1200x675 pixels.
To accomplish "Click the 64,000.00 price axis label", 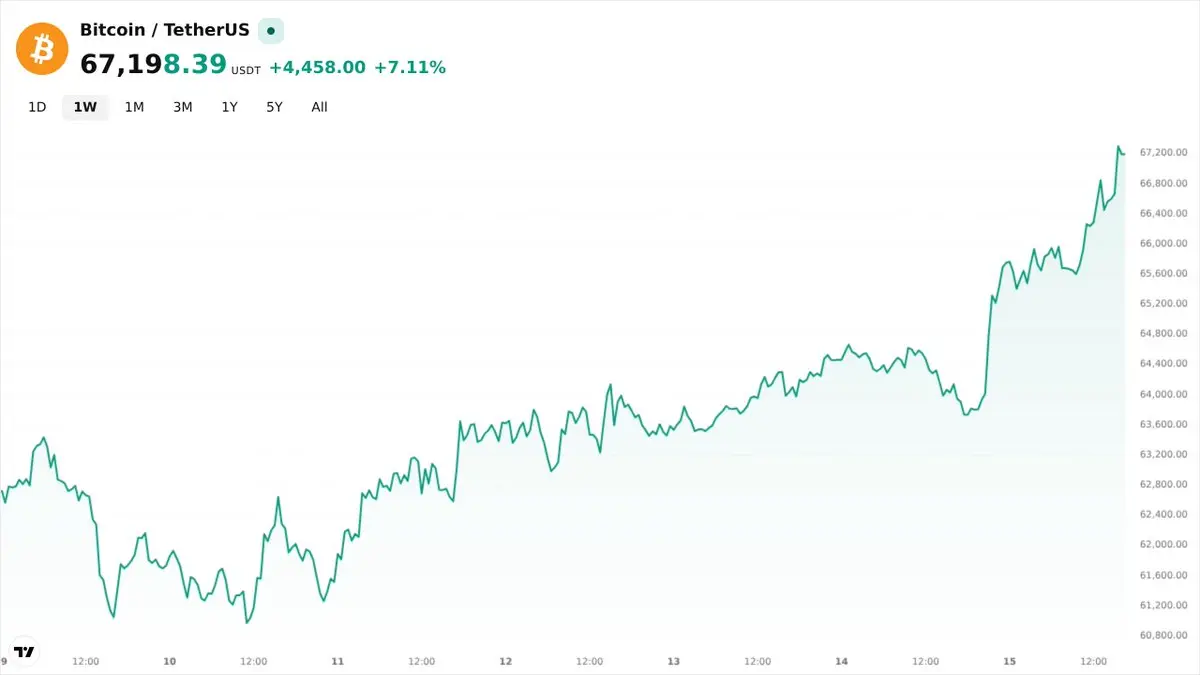I will tap(1163, 394).
